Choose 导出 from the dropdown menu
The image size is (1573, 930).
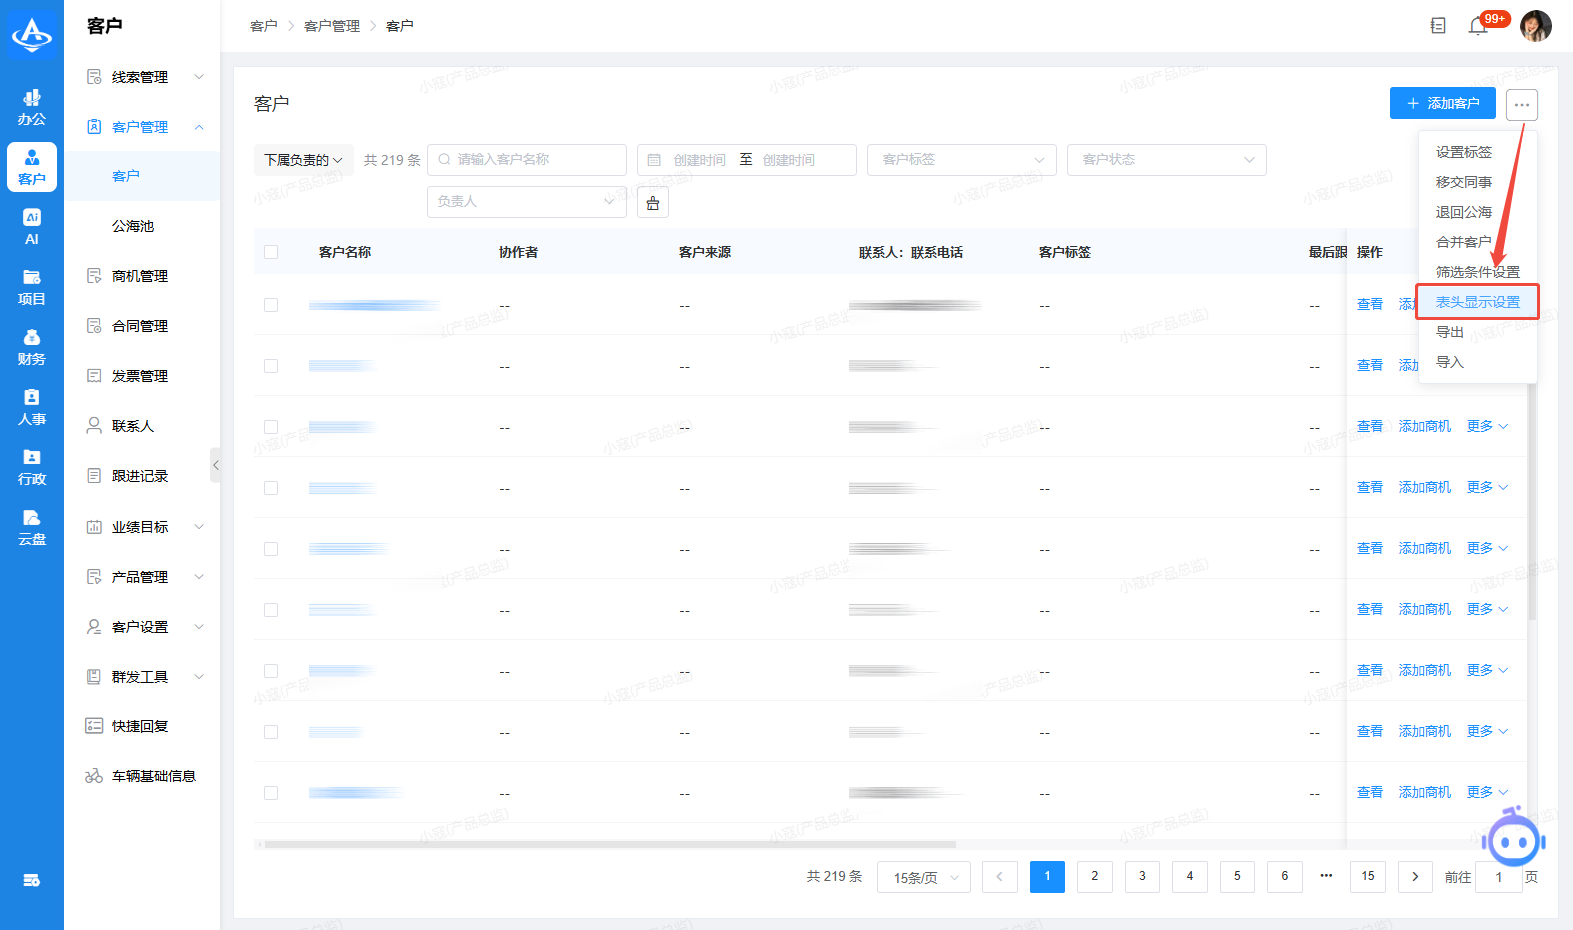(1450, 332)
